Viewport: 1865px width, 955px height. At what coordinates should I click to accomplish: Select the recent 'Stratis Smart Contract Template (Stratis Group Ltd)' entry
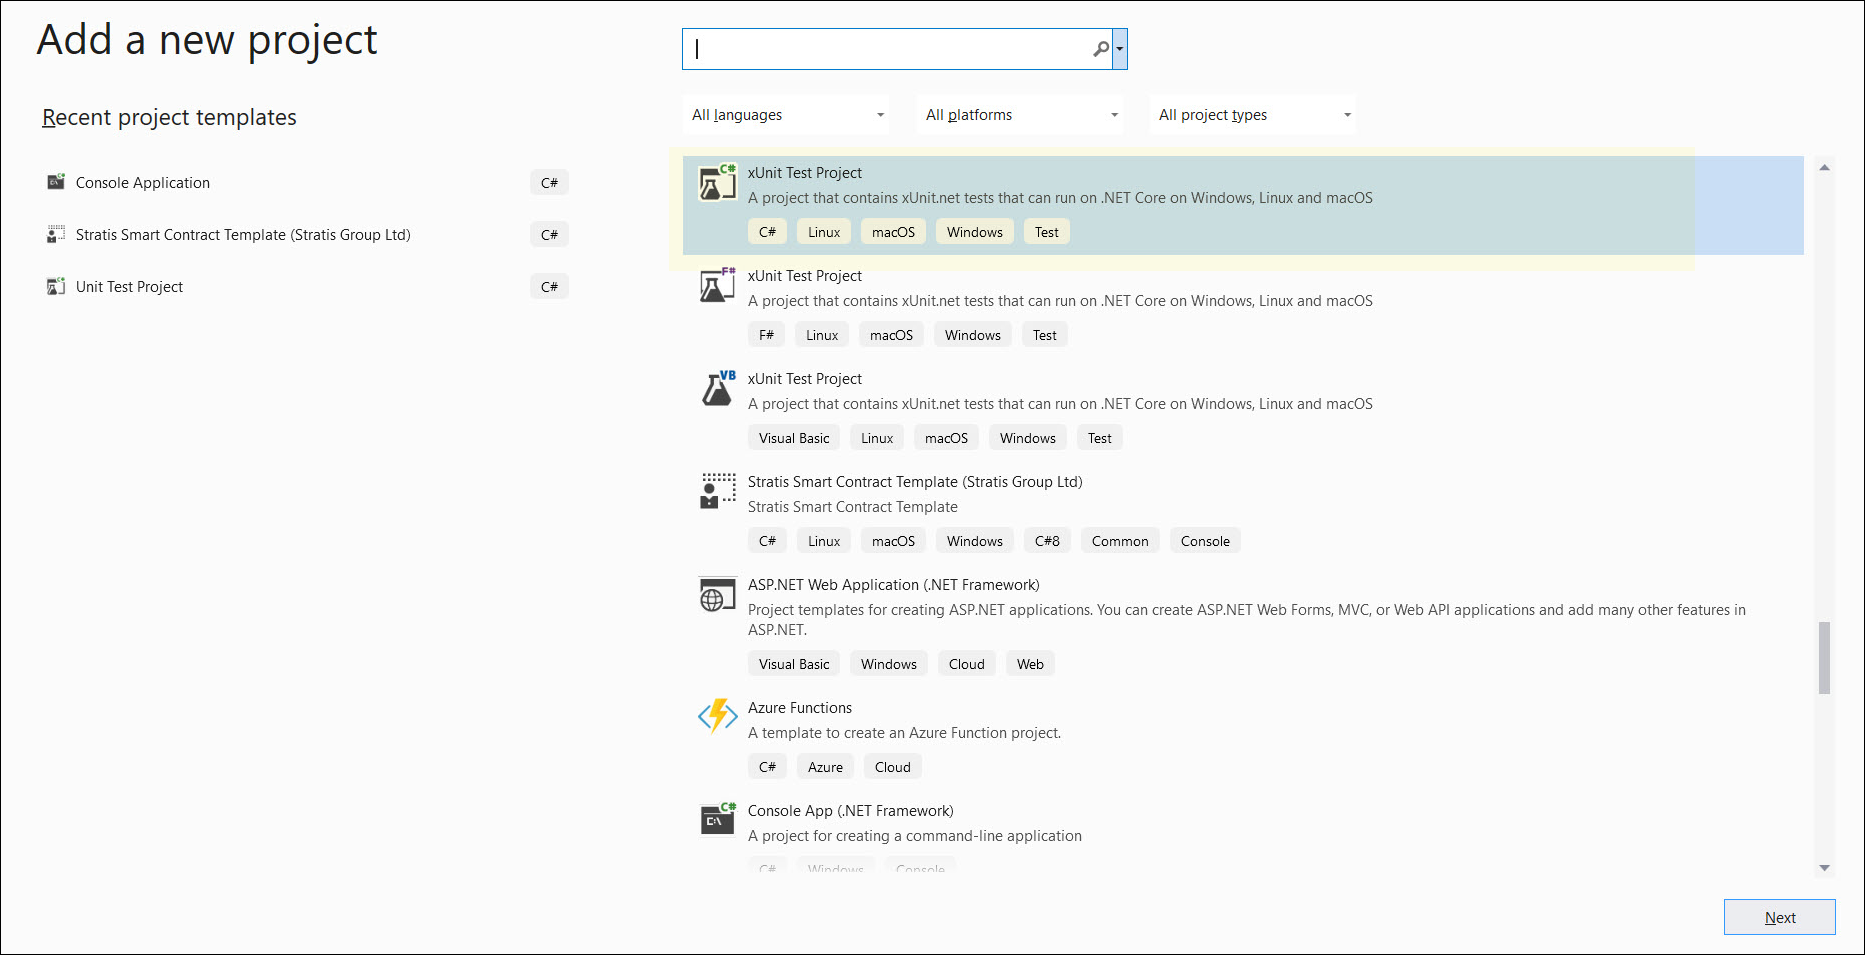click(x=243, y=235)
